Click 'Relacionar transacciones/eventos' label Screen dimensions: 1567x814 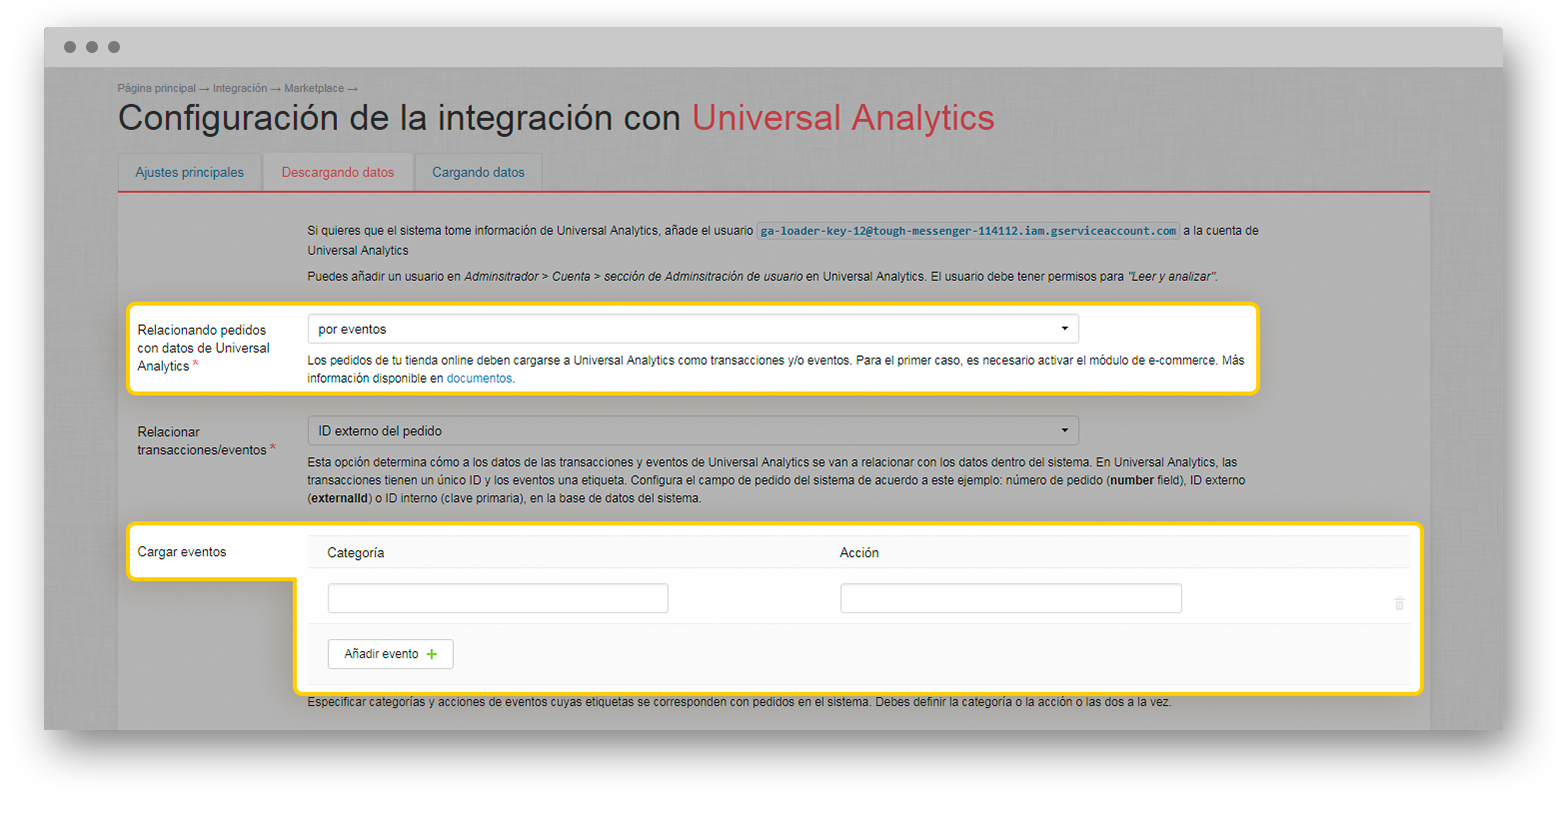click(x=206, y=441)
